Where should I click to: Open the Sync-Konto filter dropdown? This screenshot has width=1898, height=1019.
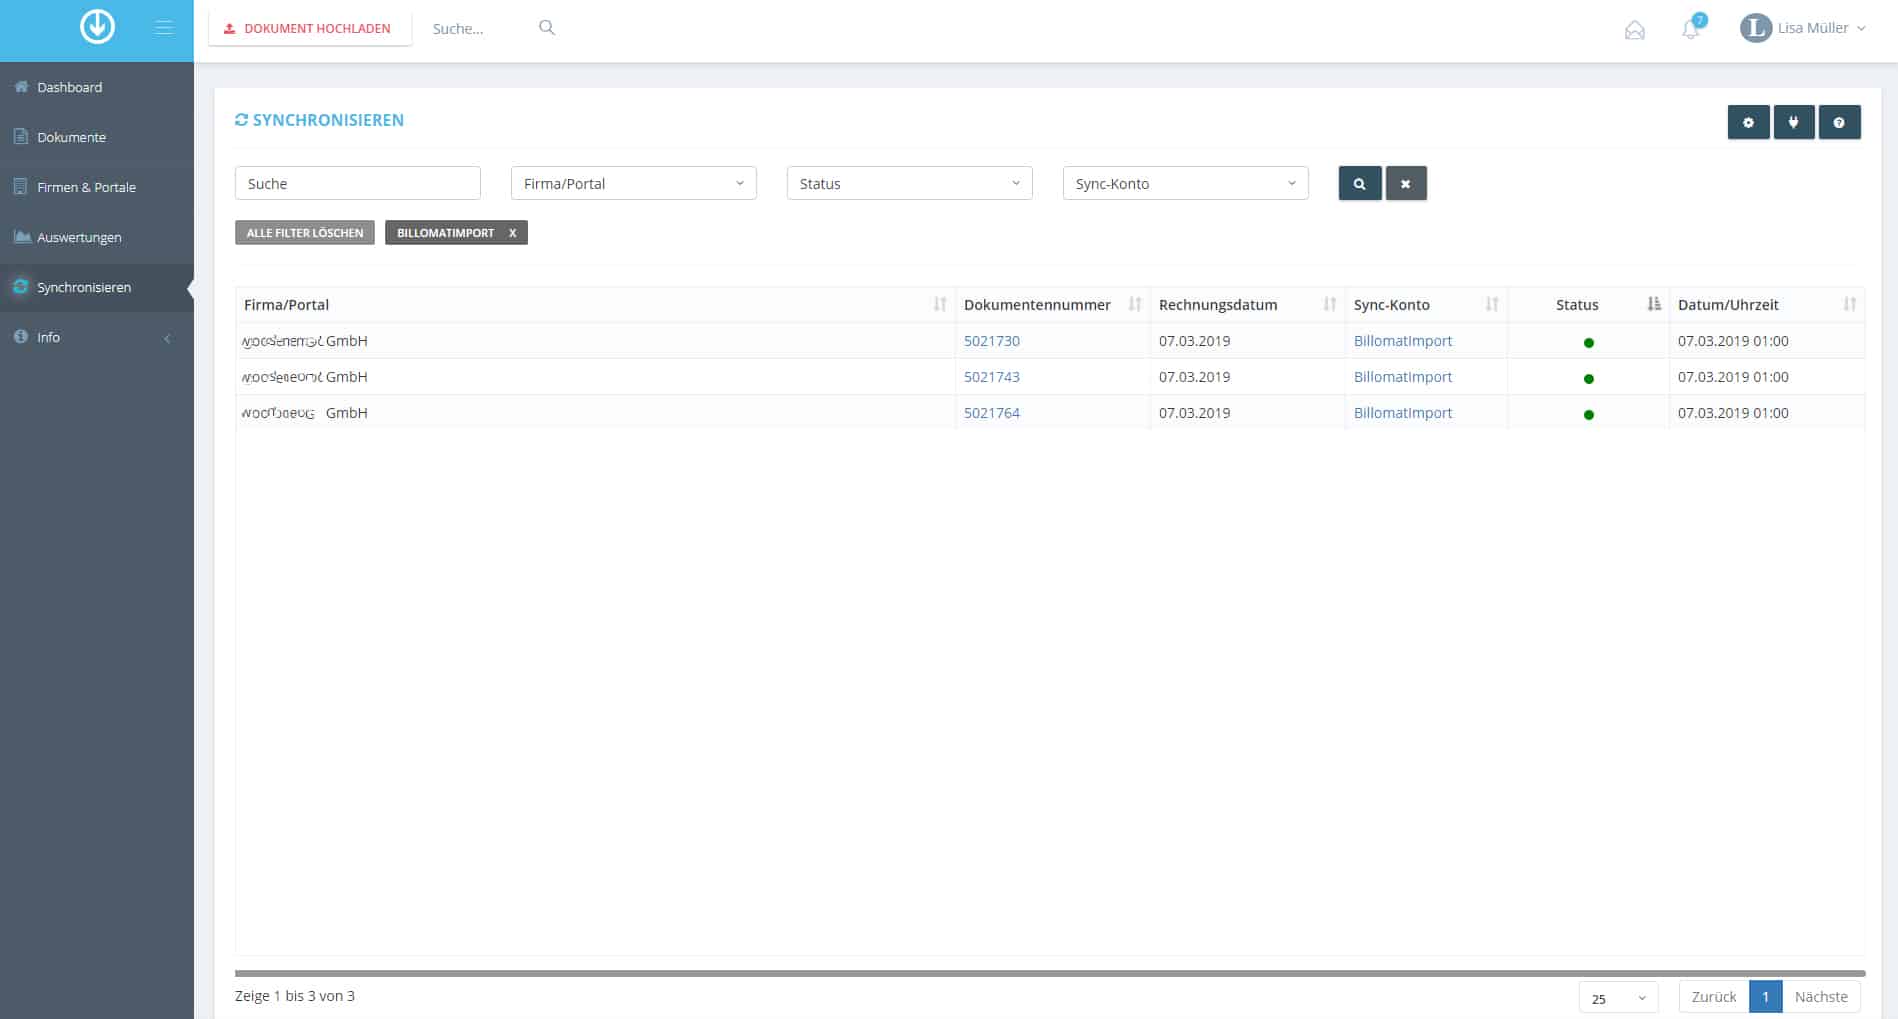(1186, 184)
